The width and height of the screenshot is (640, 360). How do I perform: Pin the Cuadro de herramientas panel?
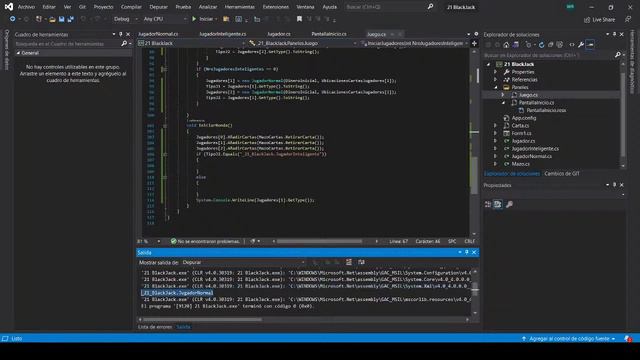tap(120, 35)
